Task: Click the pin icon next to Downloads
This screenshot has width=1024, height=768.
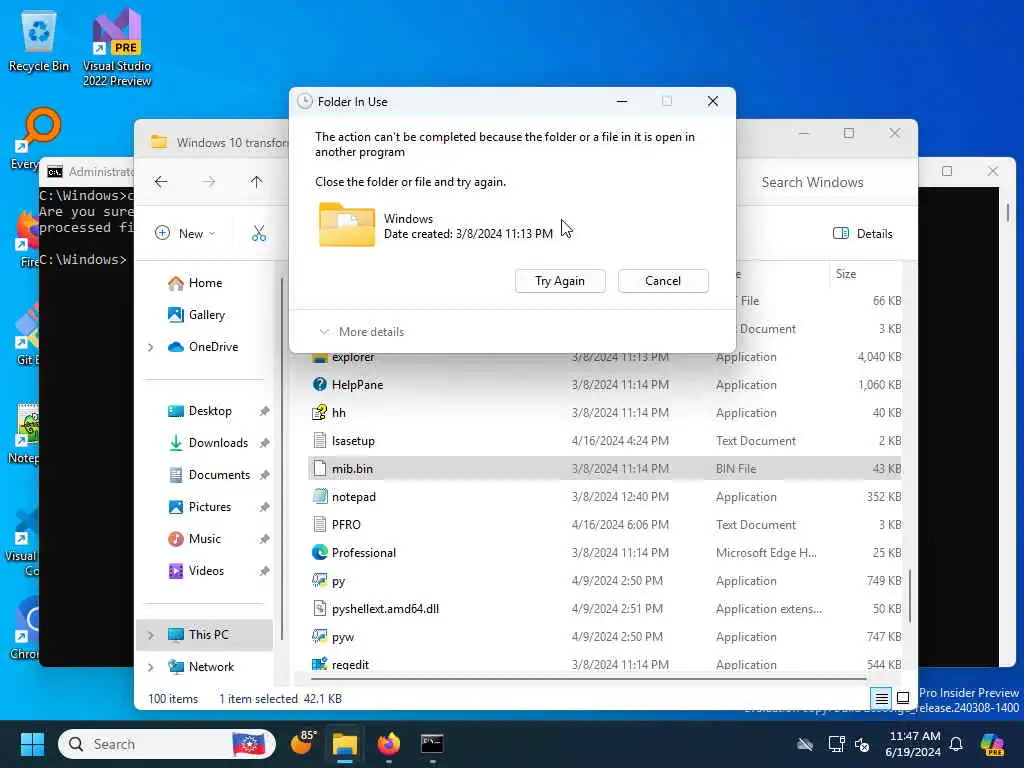Action: (x=264, y=443)
